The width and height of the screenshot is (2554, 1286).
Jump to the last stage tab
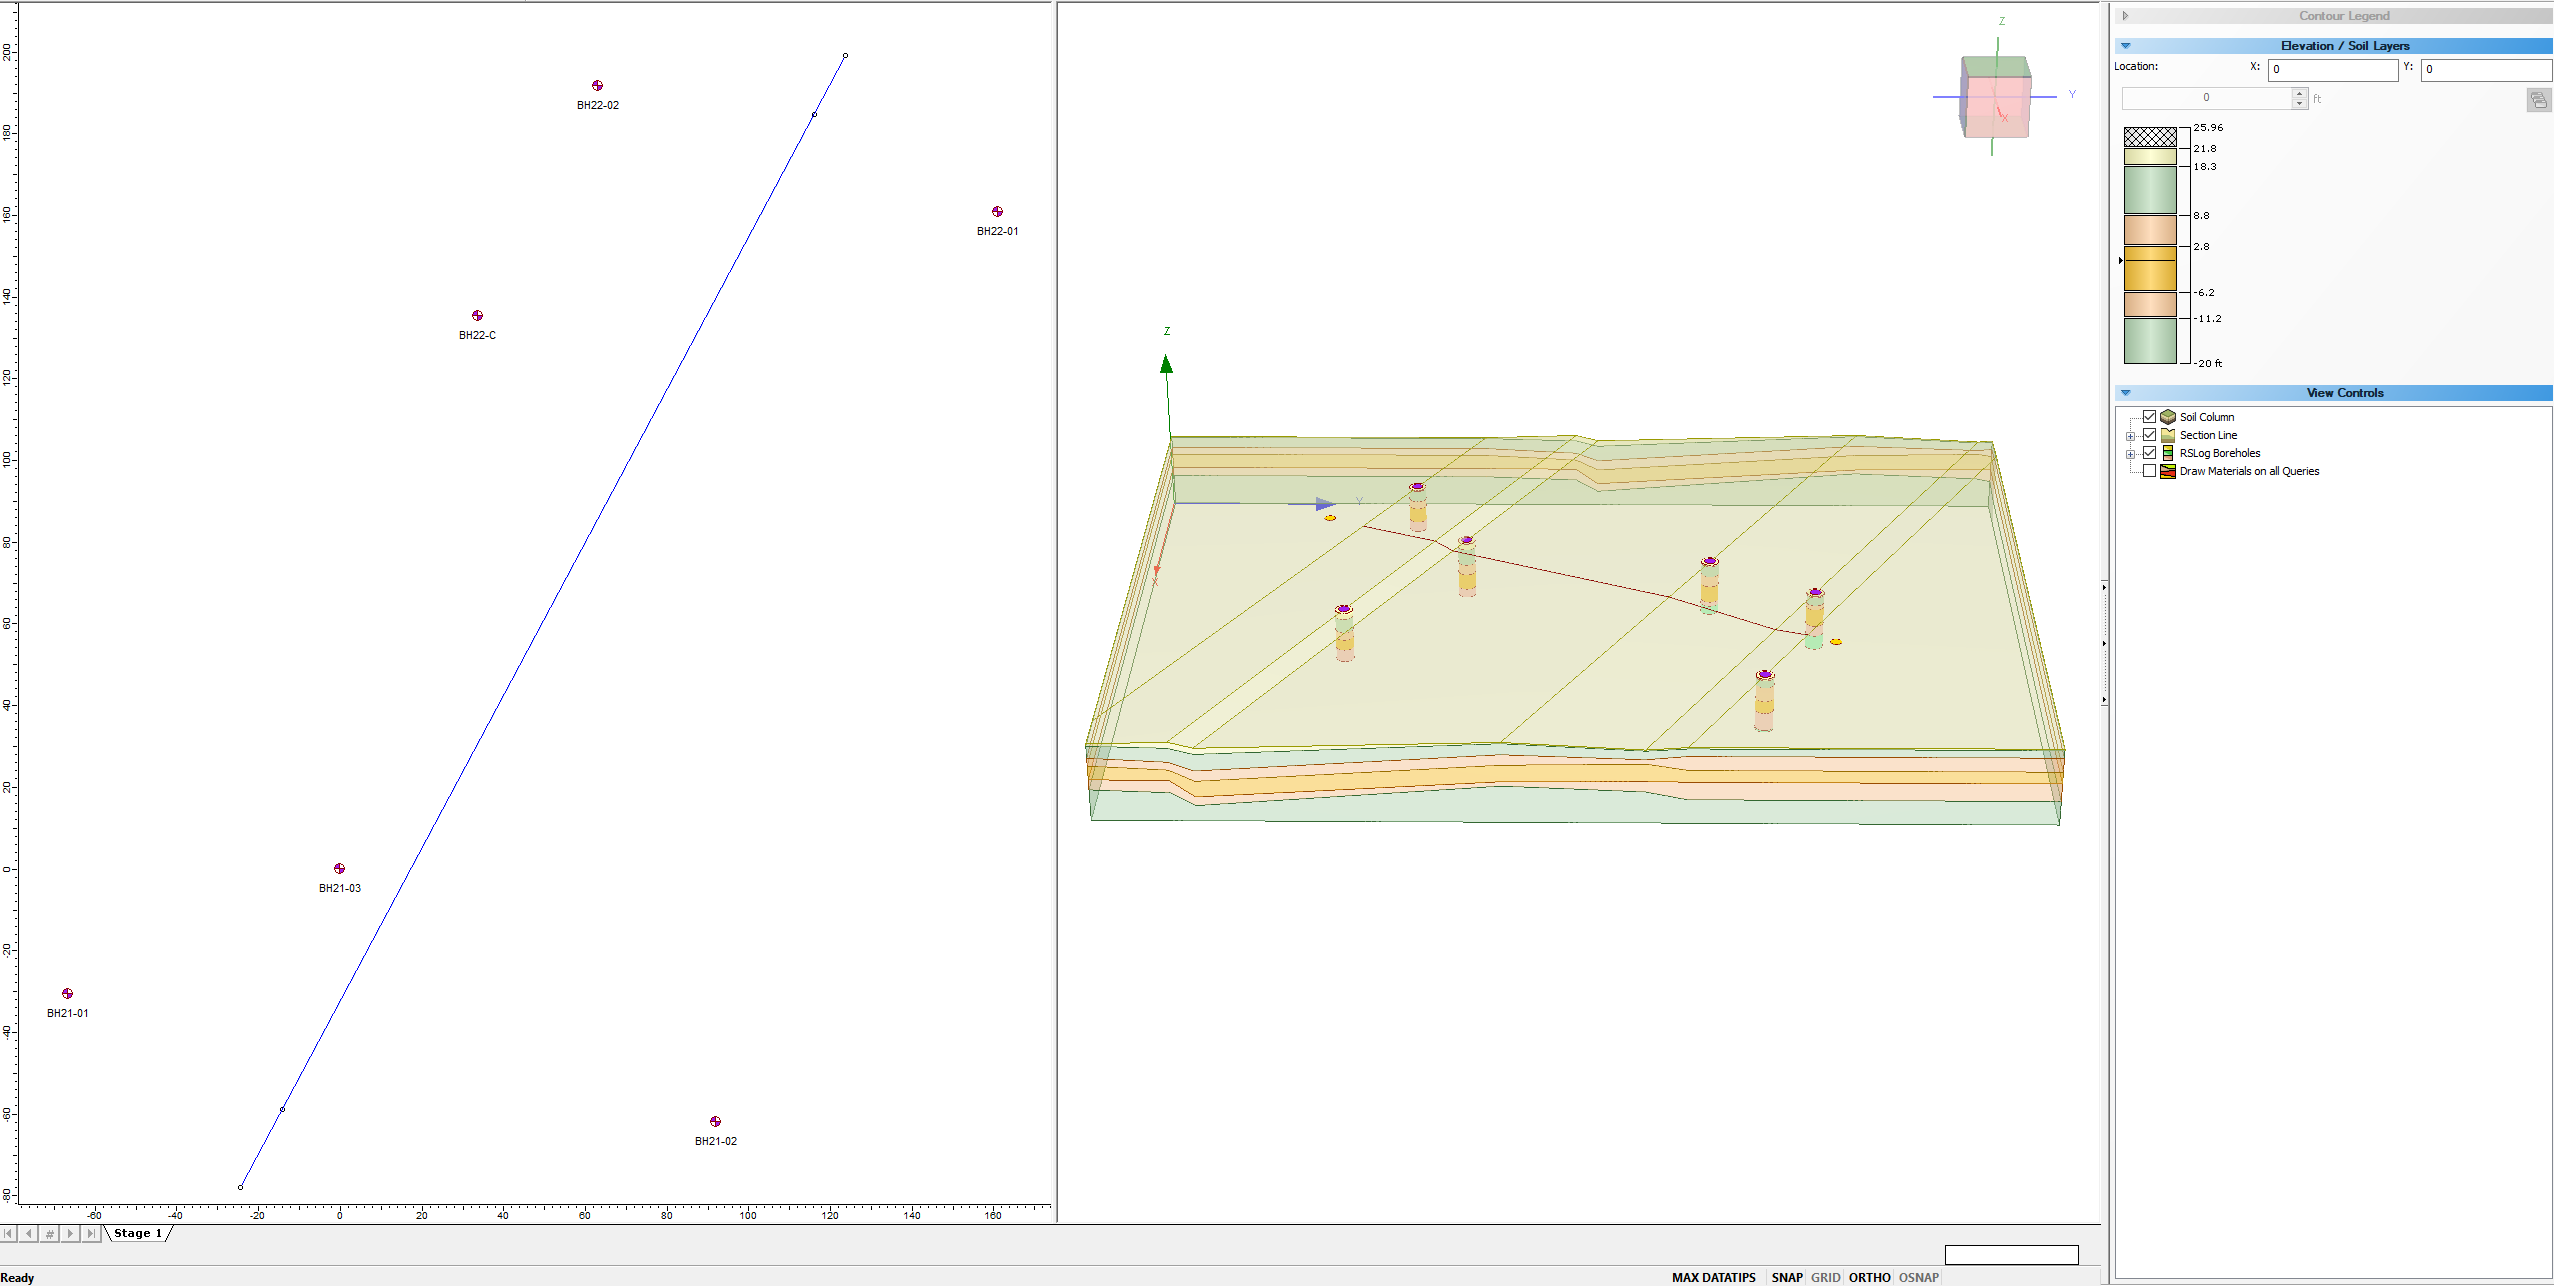pos(91,1234)
